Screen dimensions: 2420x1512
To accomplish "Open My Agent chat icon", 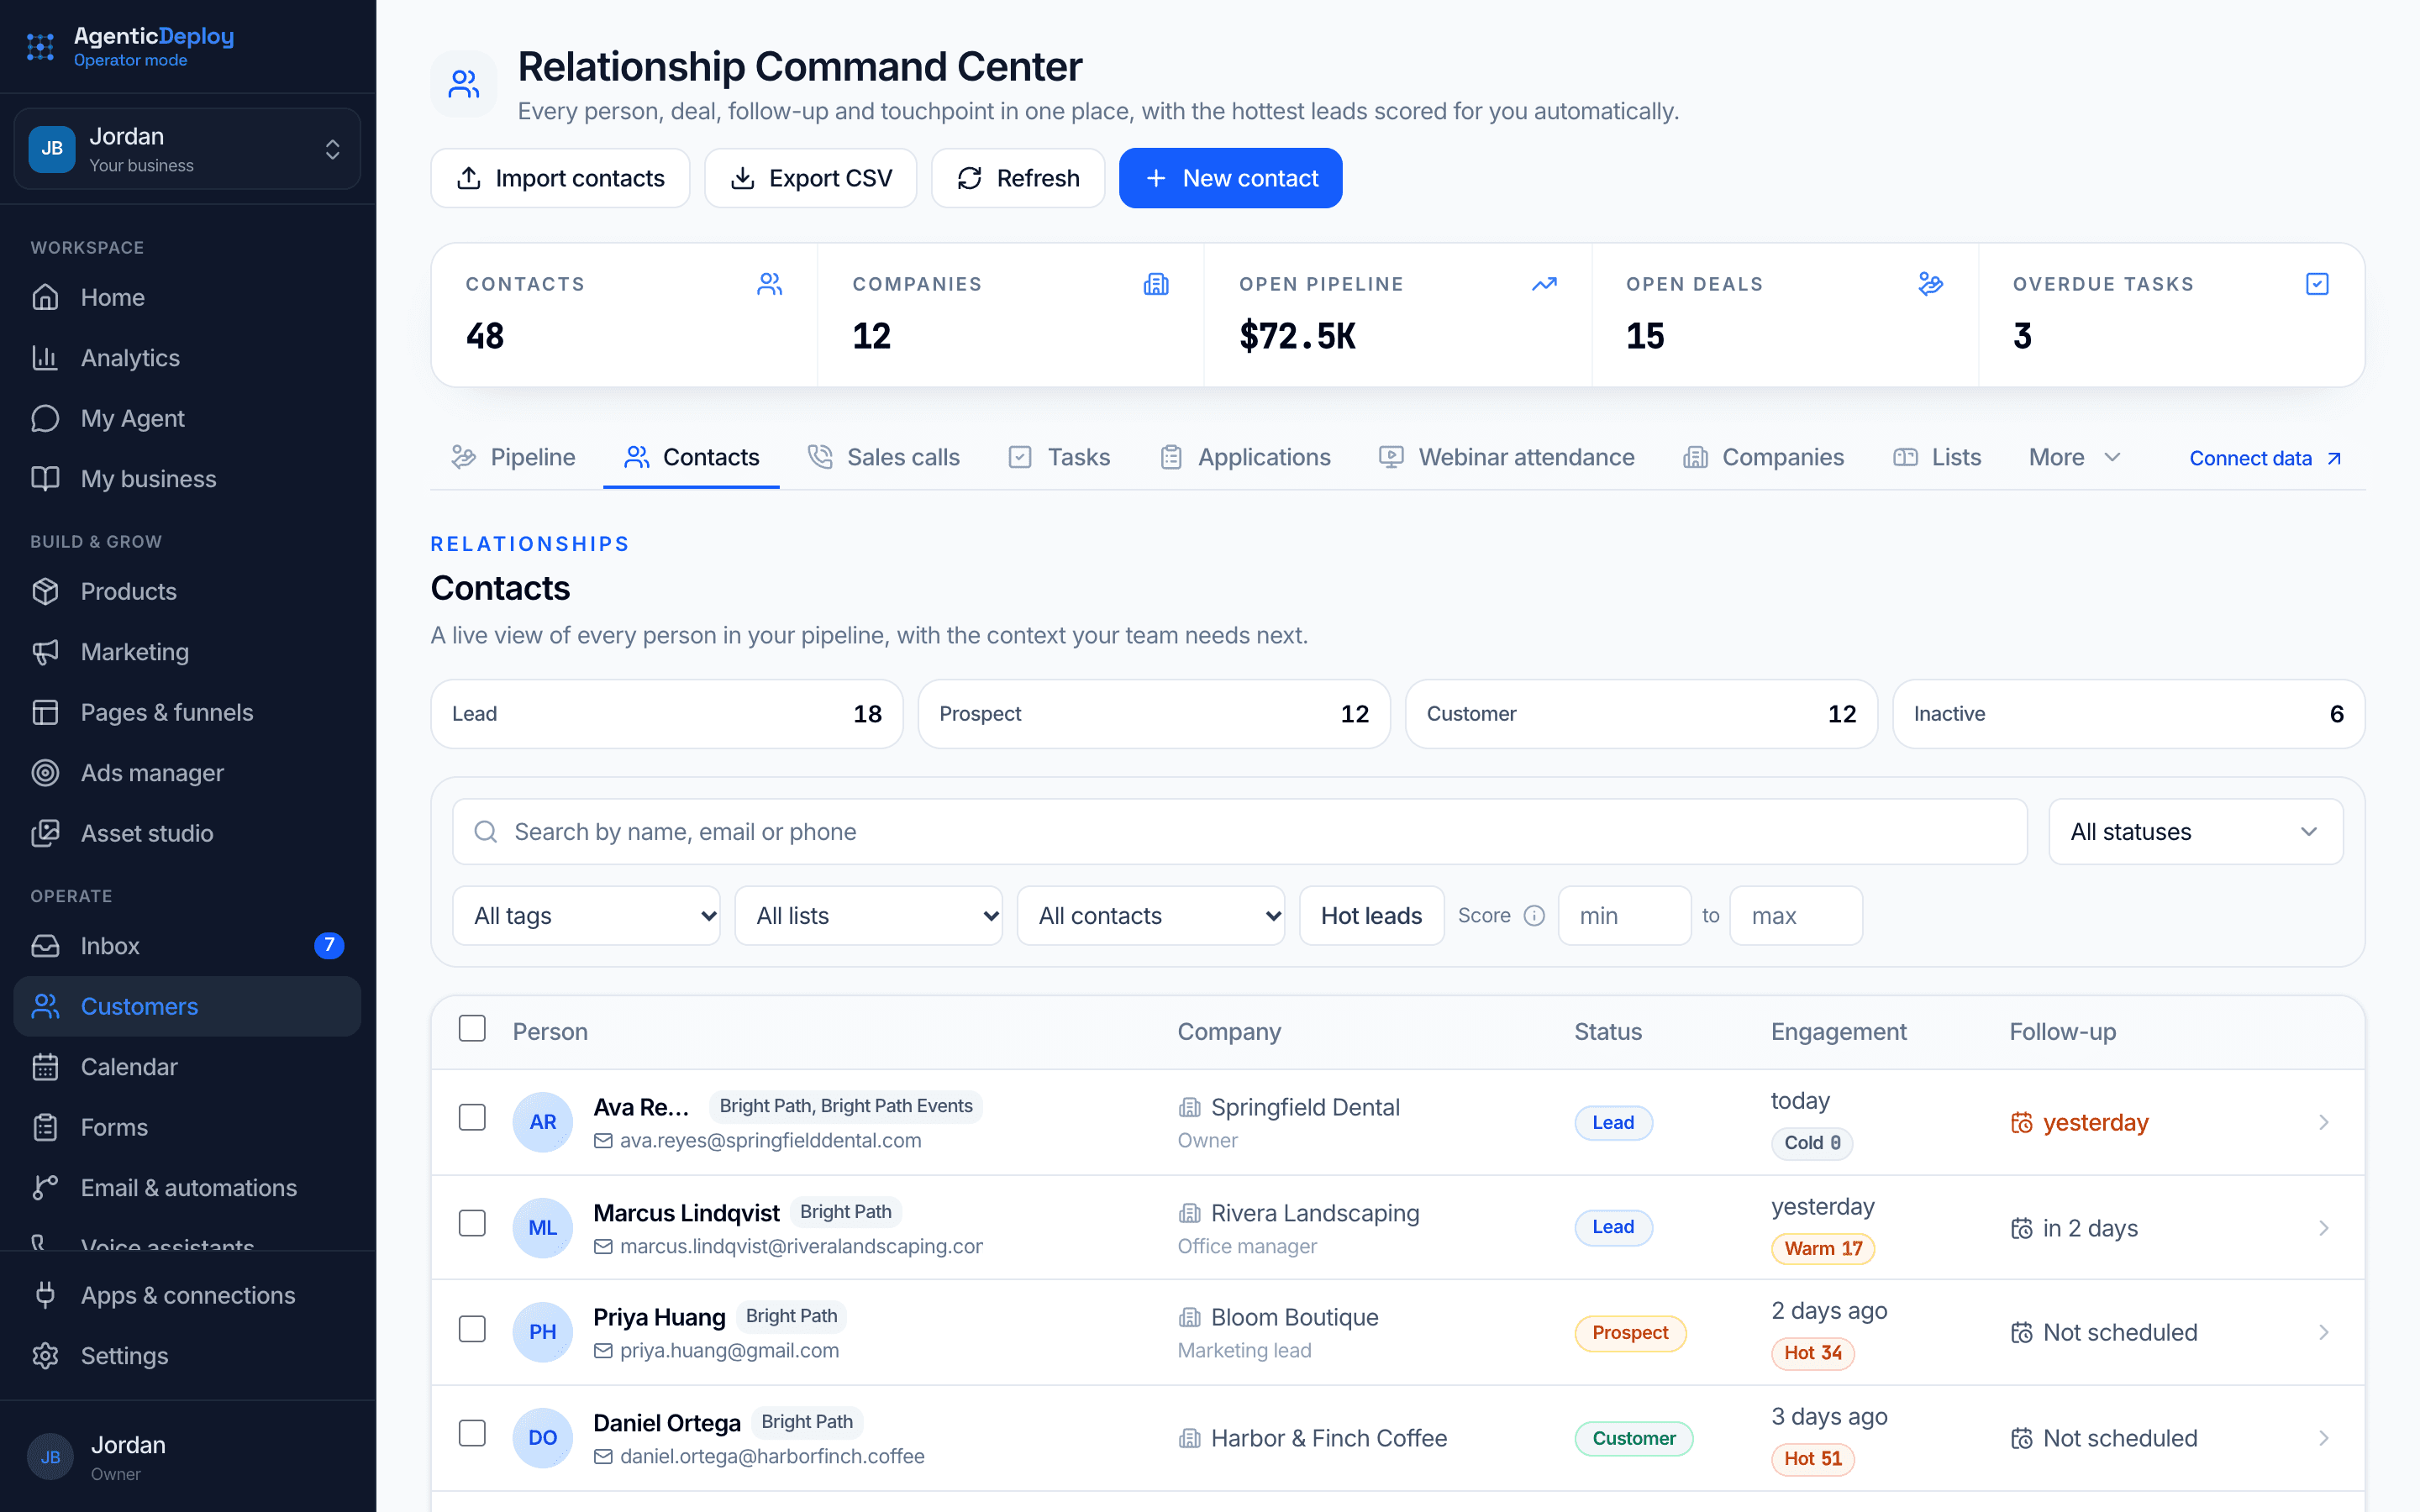I will click(45, 418).
